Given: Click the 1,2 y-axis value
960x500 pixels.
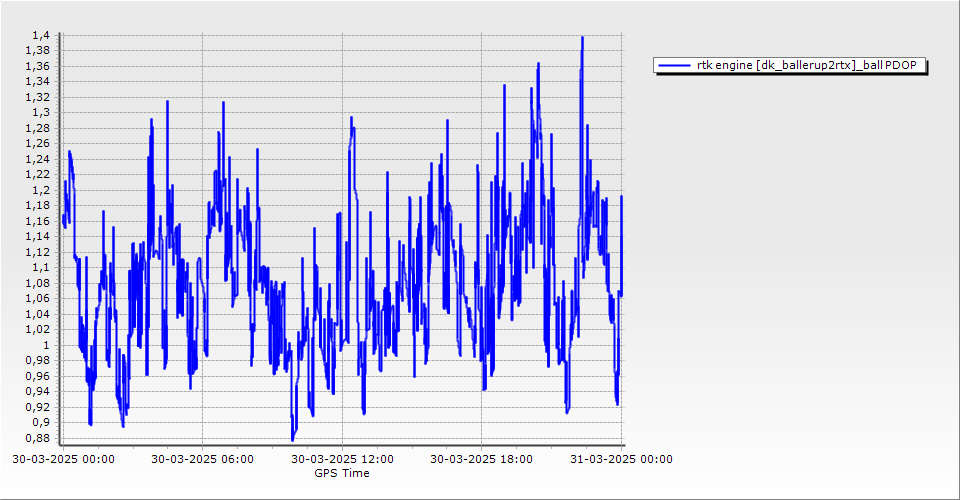Looking at the screenshot, I should click(42, 190).
